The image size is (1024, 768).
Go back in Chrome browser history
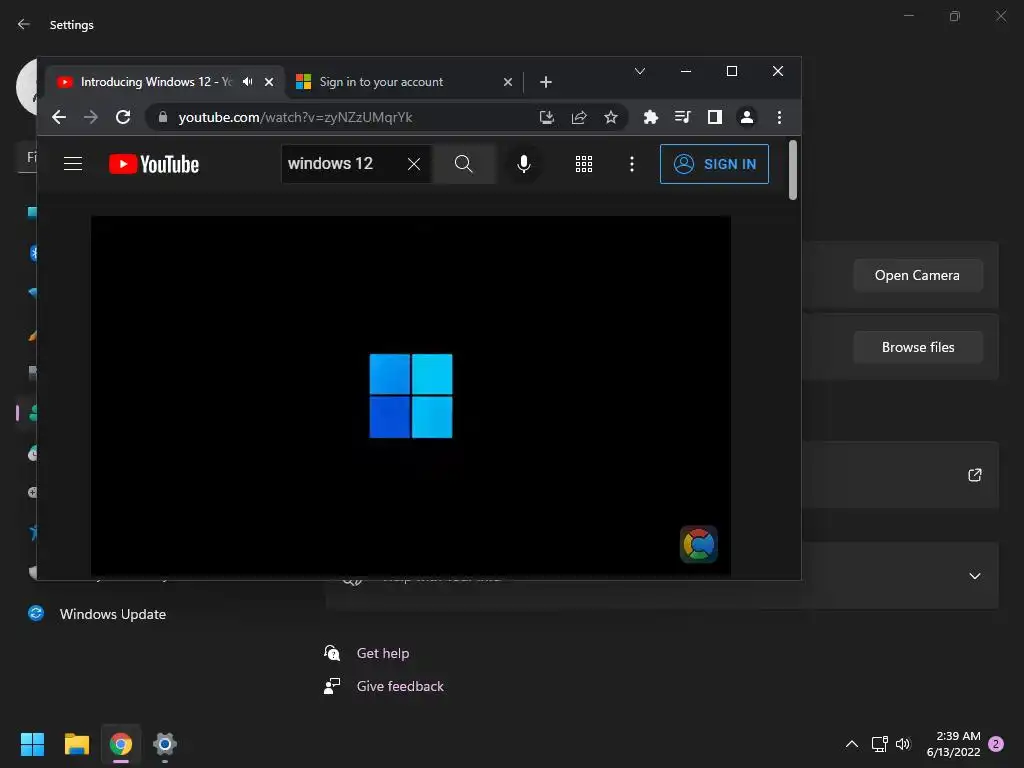[x=59, y=118]
